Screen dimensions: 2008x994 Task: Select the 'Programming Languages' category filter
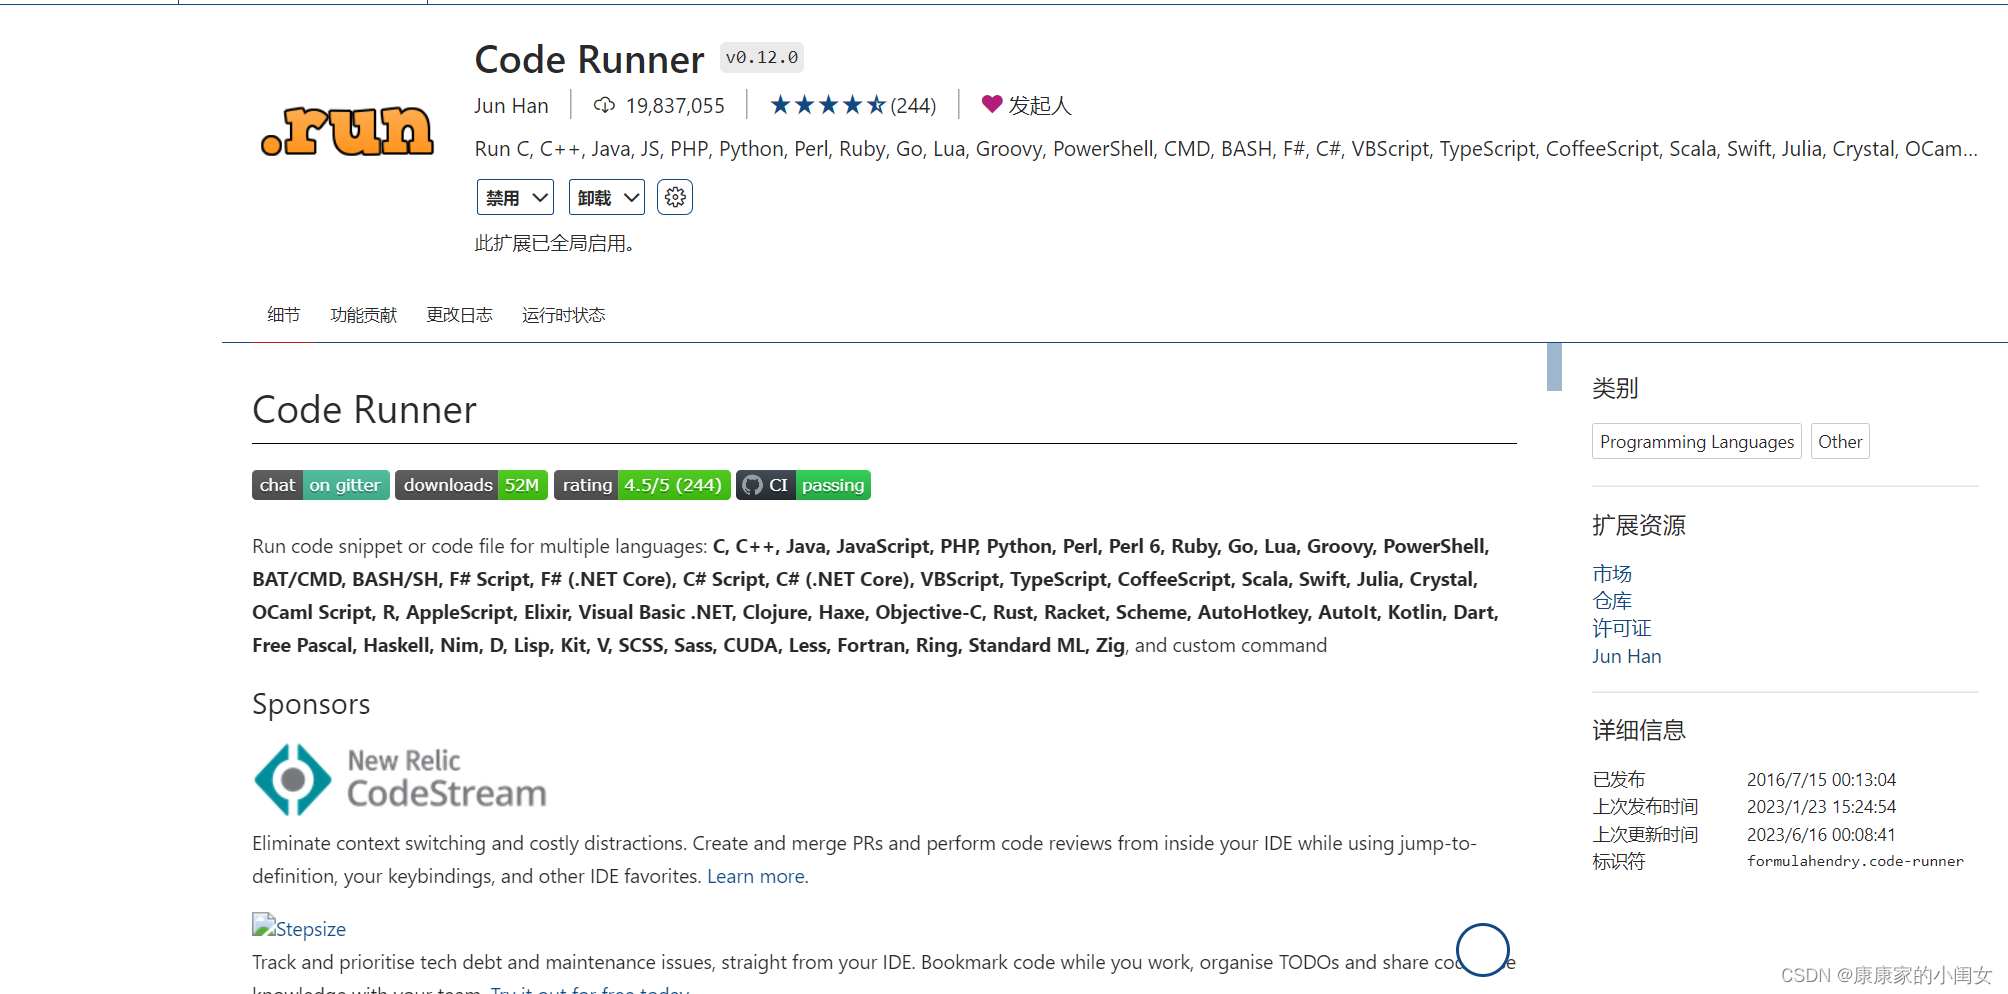point(1696,441)
